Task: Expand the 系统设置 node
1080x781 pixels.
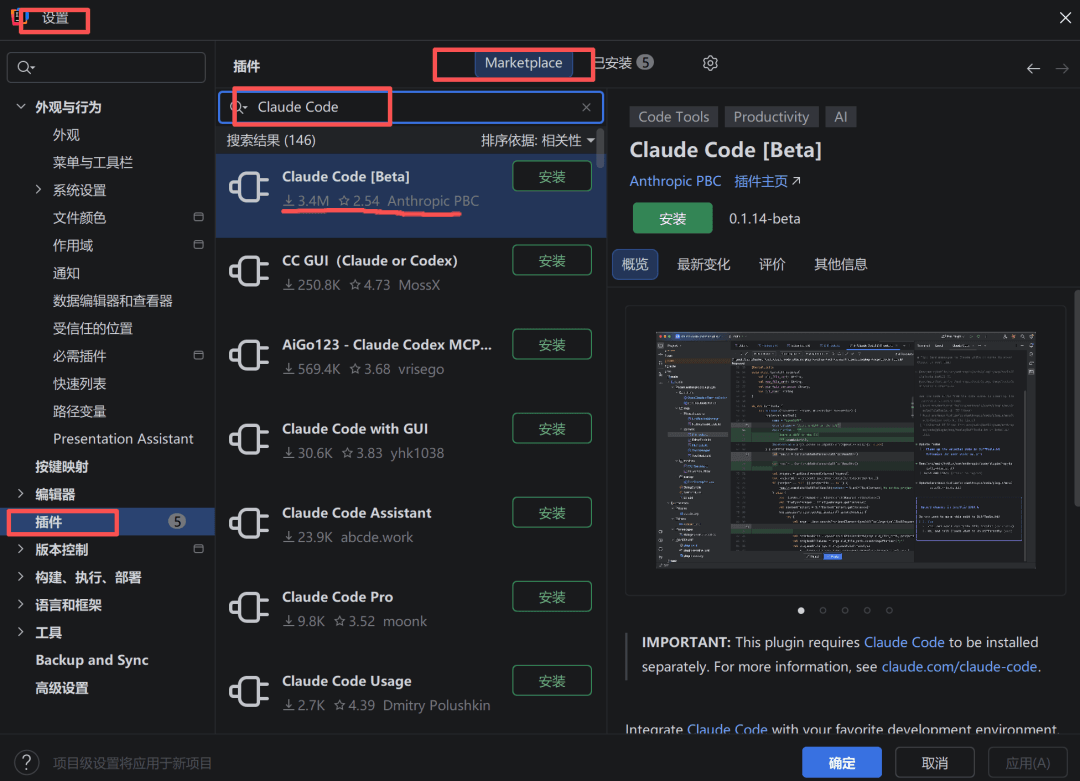Action: pos(39,189)
